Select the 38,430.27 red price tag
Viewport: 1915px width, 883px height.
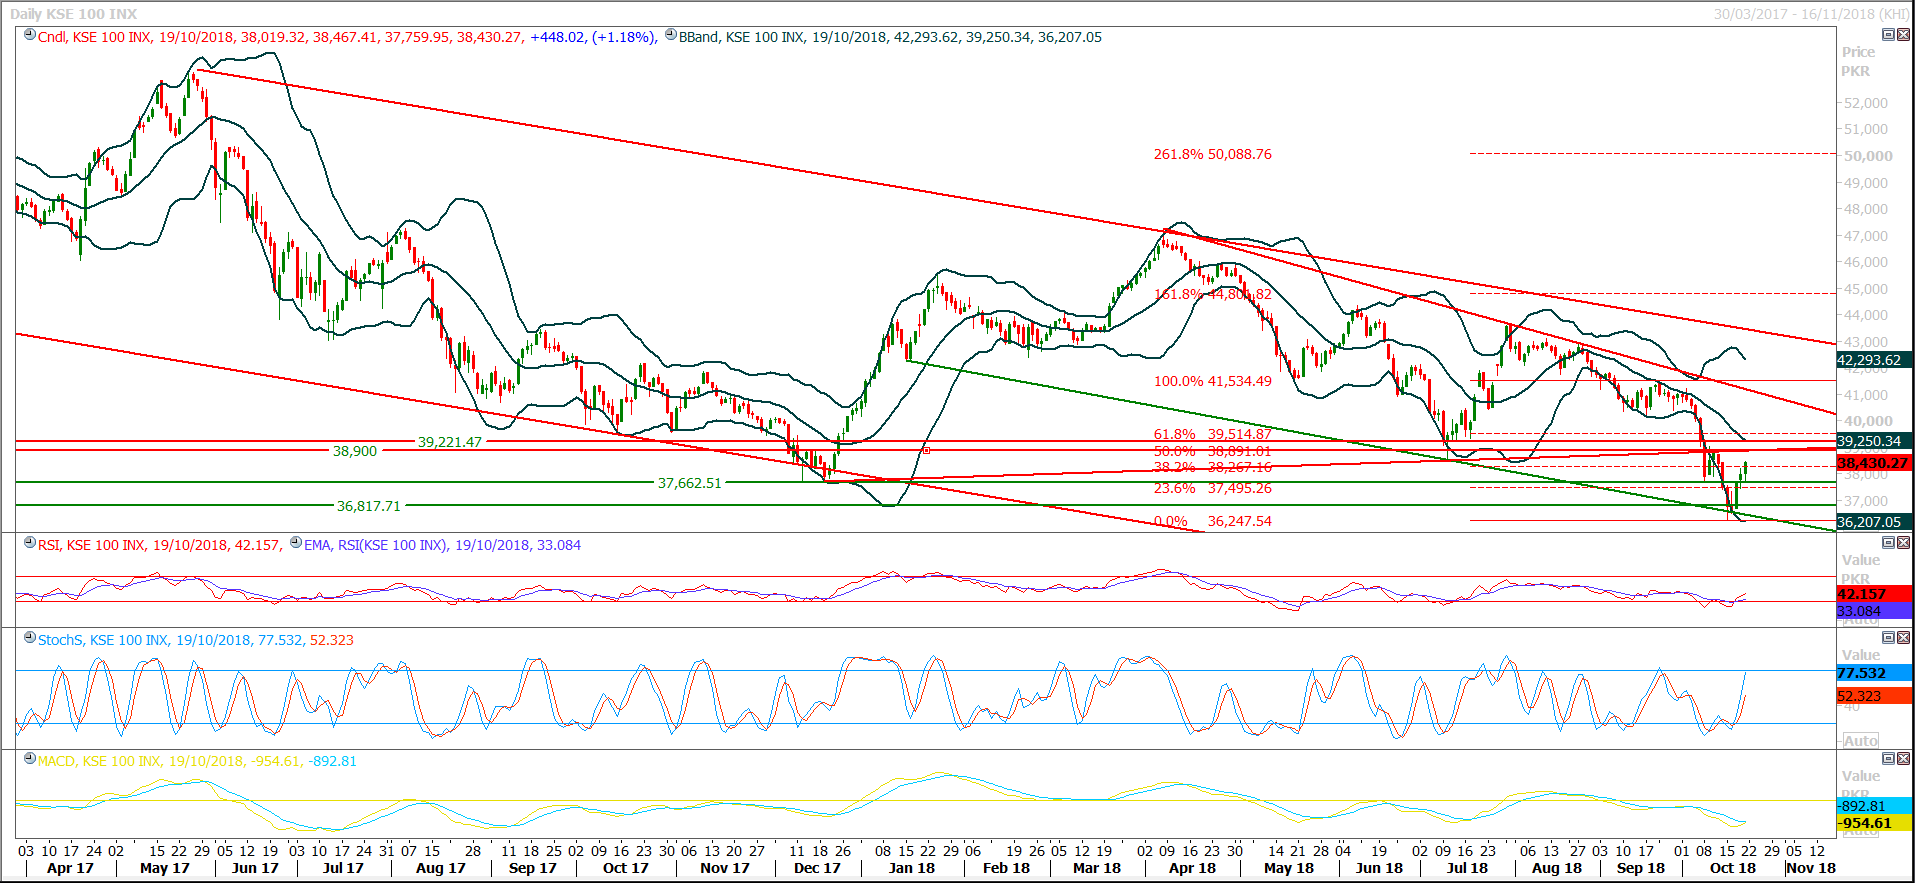click(1873, 464)
